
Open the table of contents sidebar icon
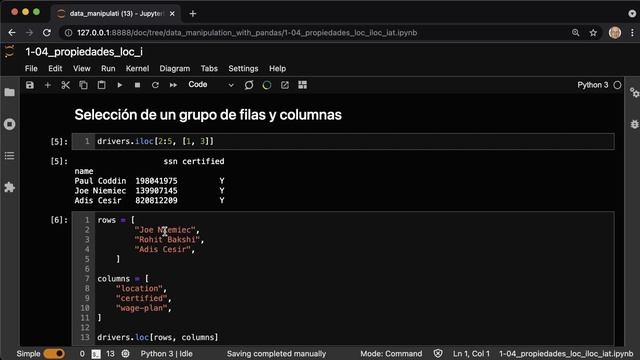click(9, 156)
